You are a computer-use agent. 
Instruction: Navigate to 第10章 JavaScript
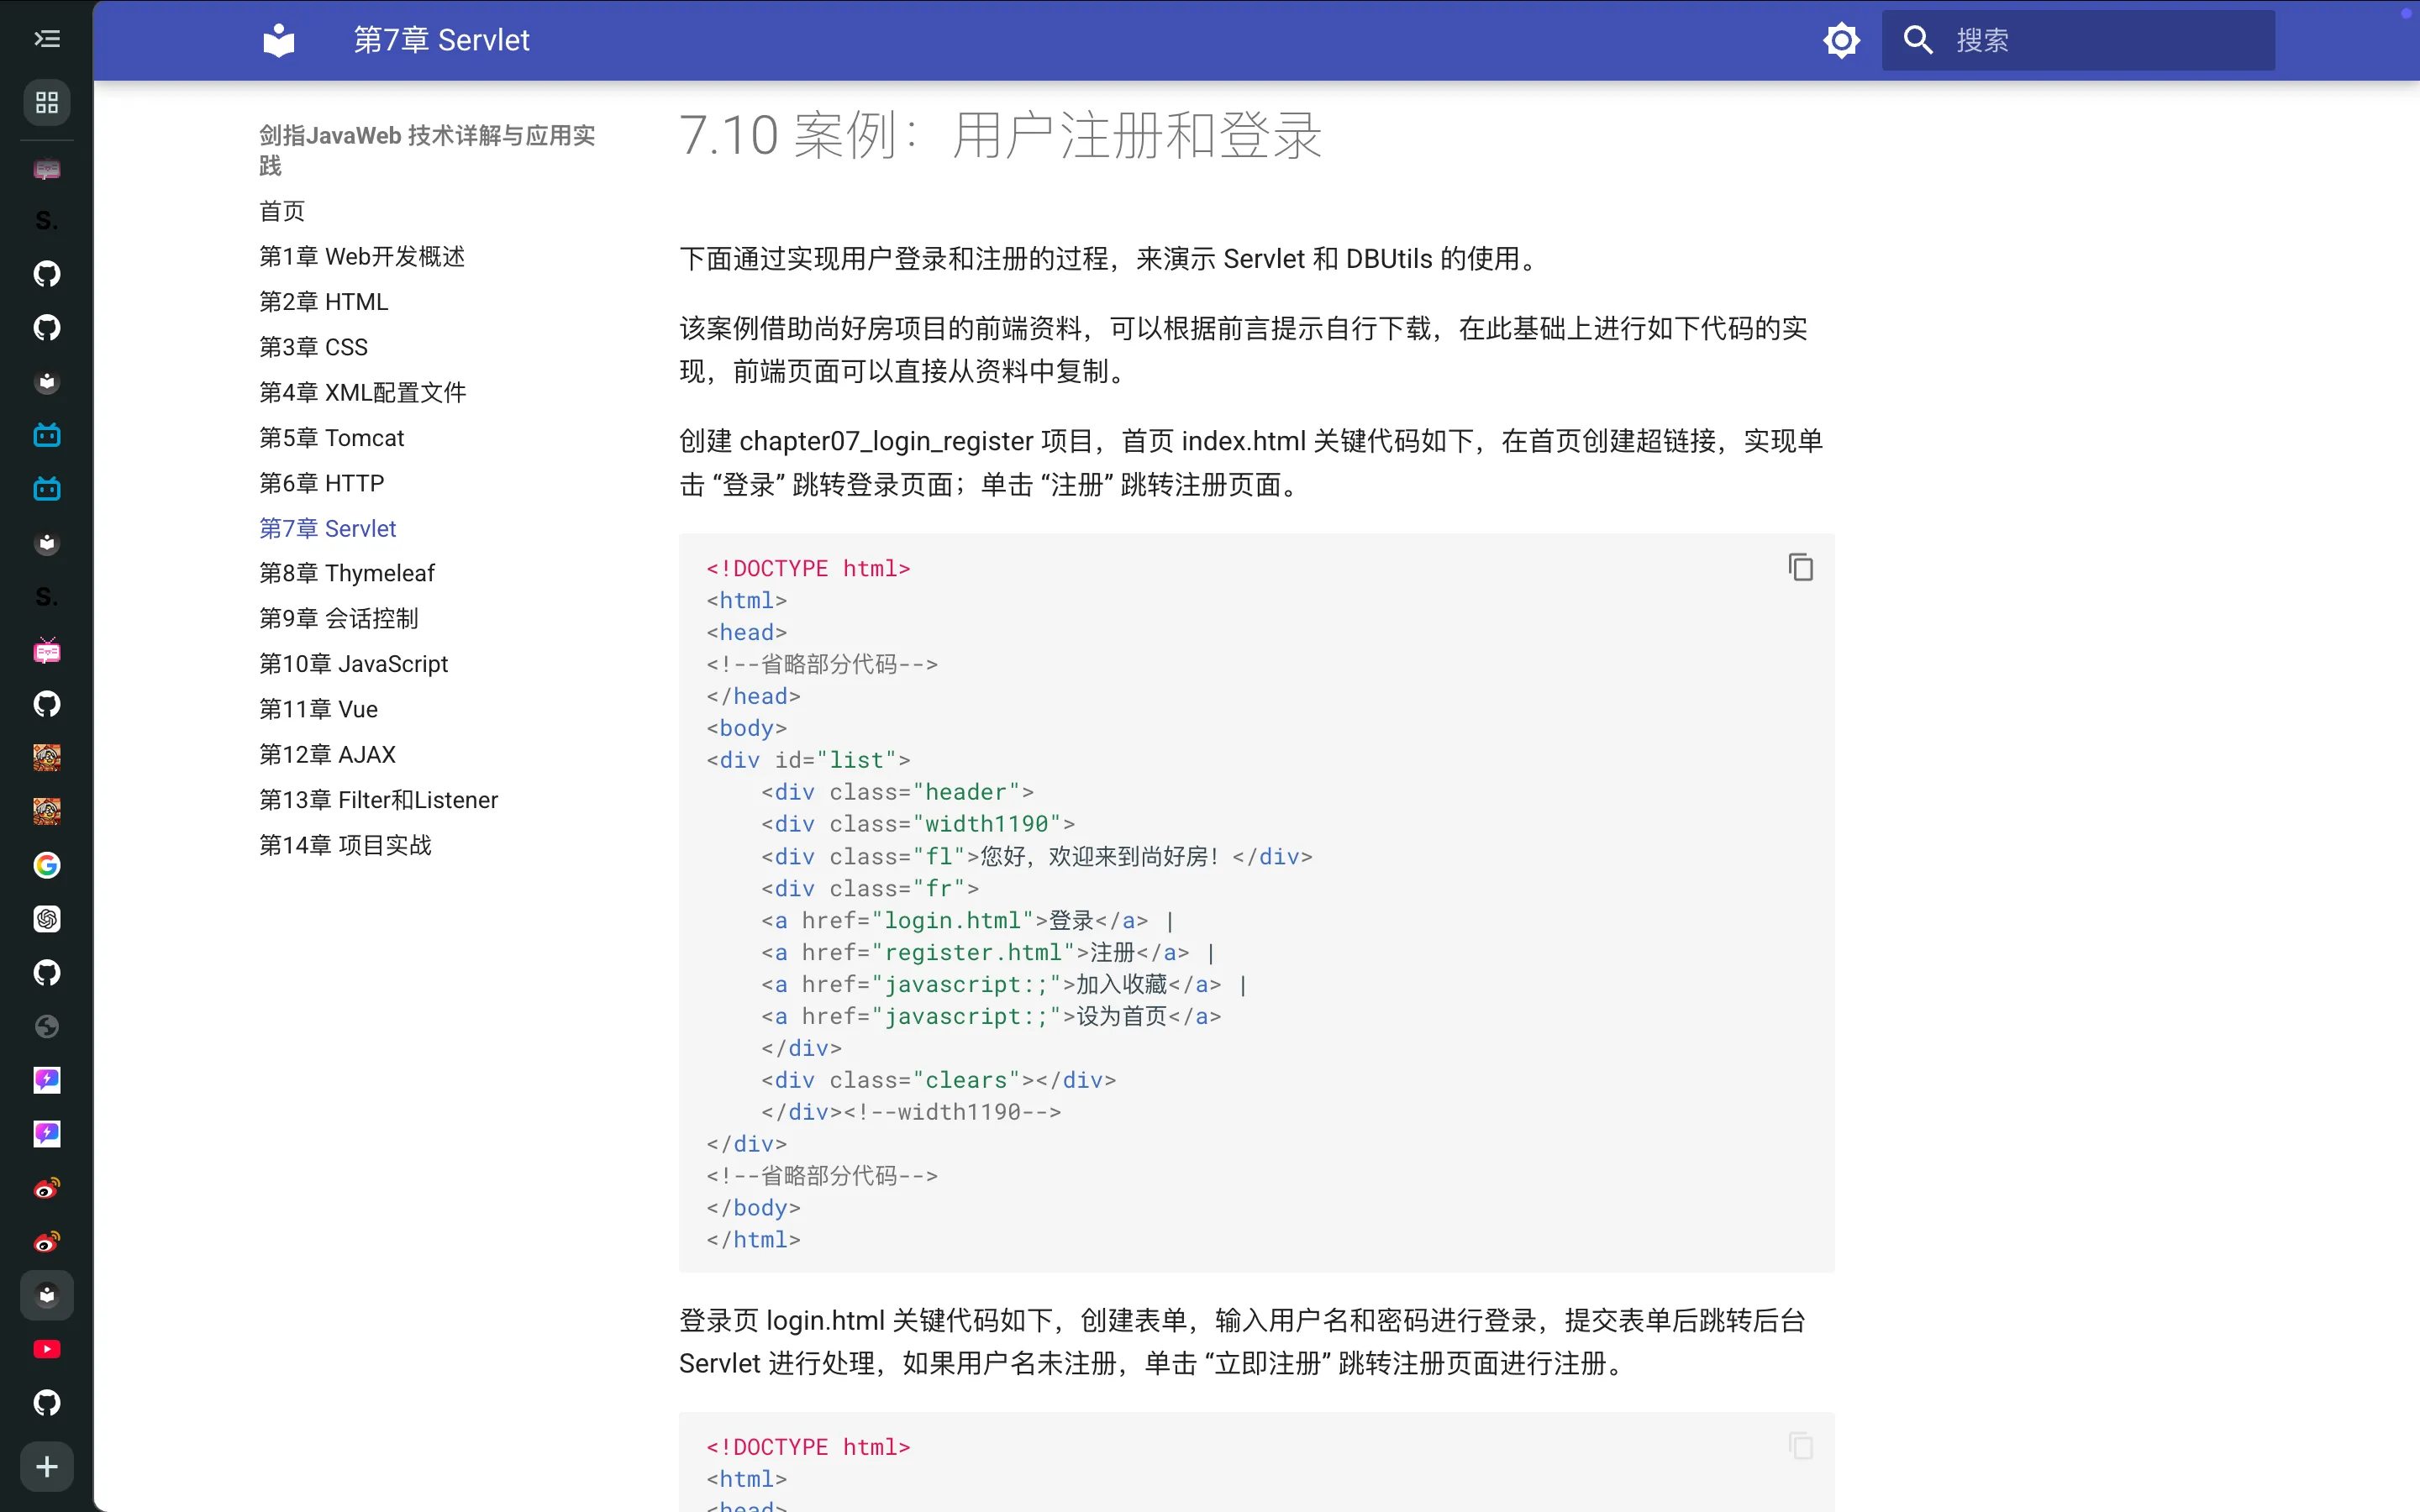coord(354,664)
